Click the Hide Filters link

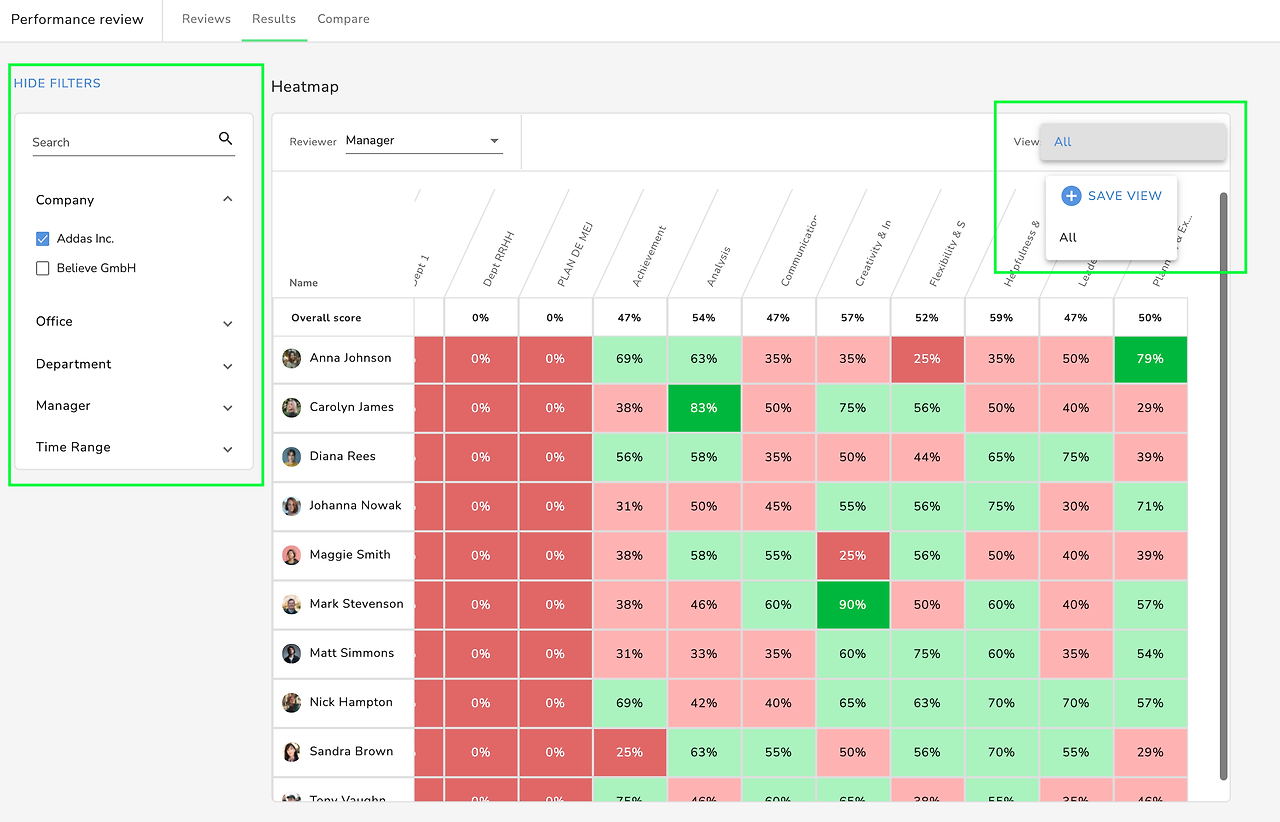coord(57,83)
